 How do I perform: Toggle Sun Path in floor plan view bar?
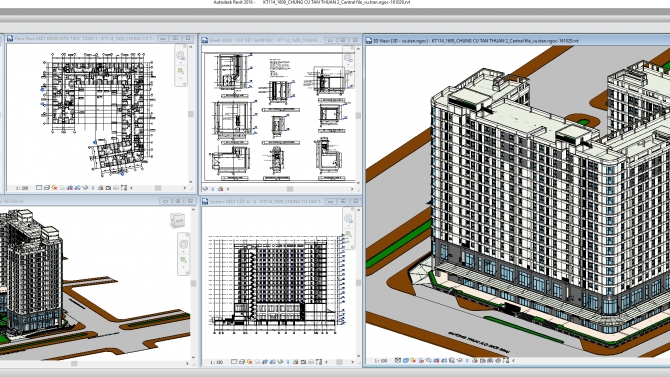[x=55, y=188]
